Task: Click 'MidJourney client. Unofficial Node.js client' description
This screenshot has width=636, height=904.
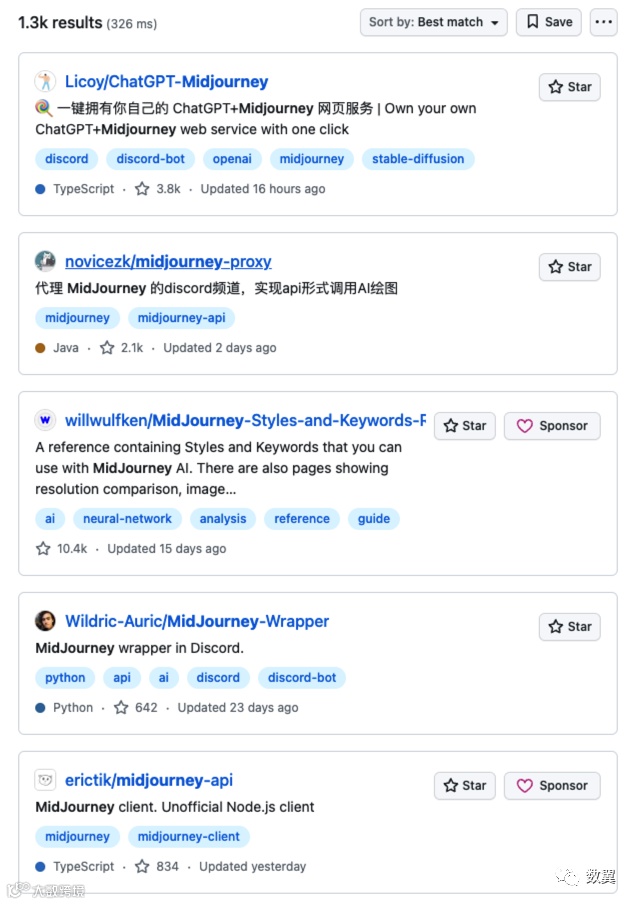Action: click(175, 807)
